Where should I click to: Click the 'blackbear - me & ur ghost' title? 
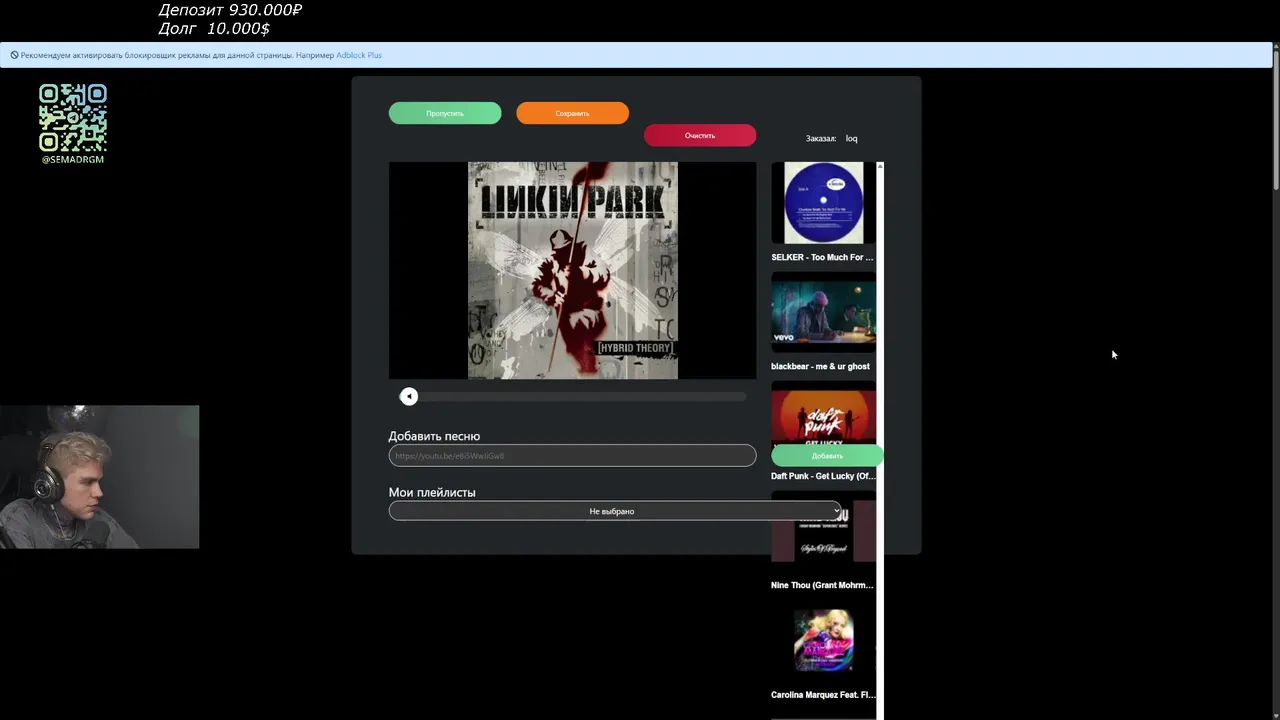(820, 366)
